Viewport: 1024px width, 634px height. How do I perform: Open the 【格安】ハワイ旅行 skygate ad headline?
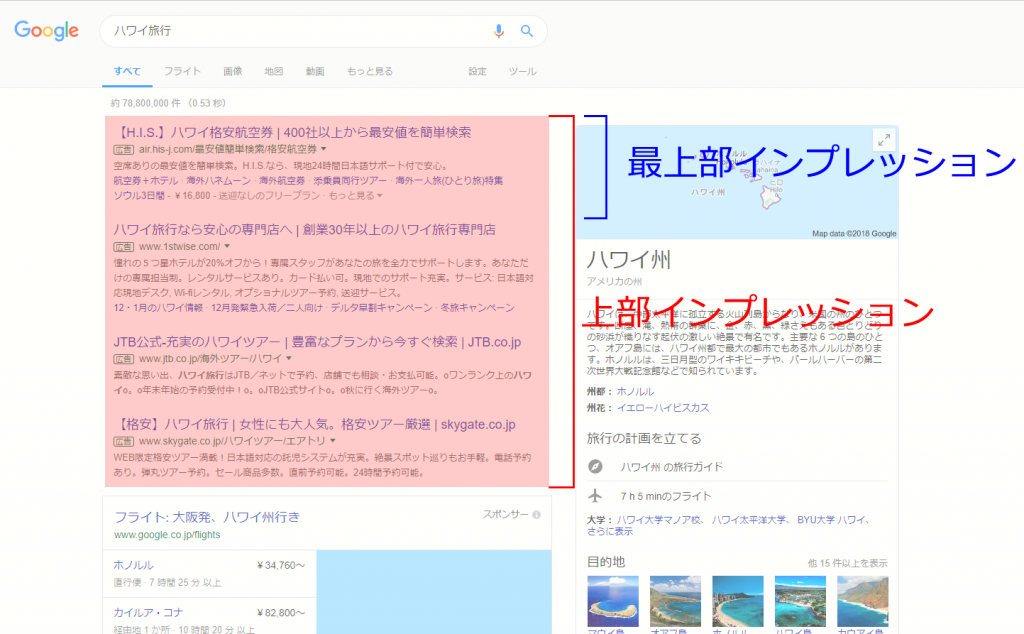point(315,424)
